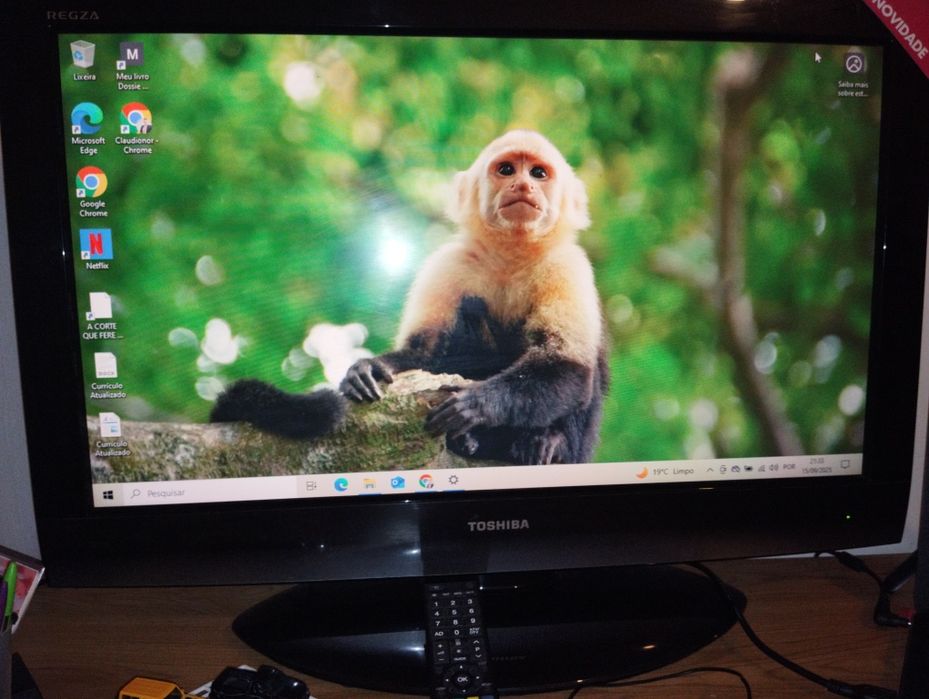
Task: Select the lower Currículo Atualizado document icon
Action: coord(111,435)
